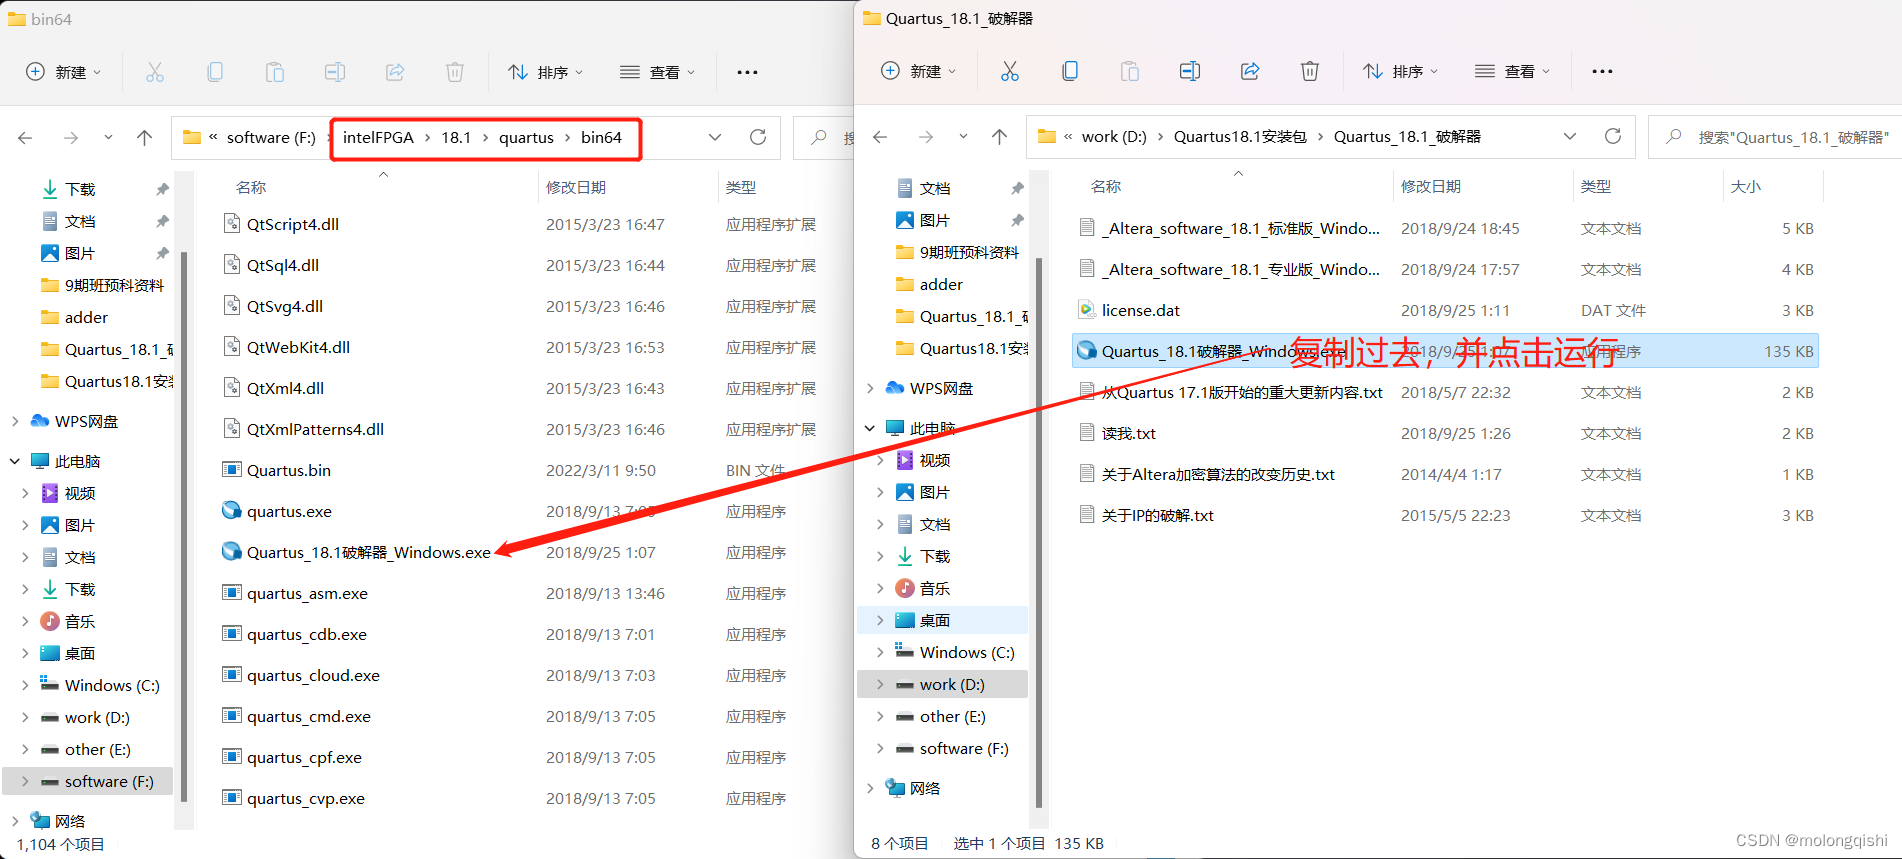Expand 网络 in Quartus_18.1 sidebar
The height and width of the screenshot is (859, 1902).
(870, 788)
